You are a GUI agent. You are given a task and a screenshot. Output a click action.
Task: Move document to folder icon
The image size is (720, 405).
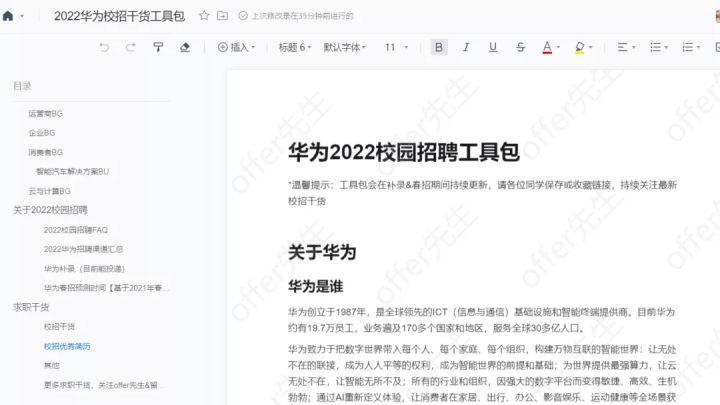[222, 16]
